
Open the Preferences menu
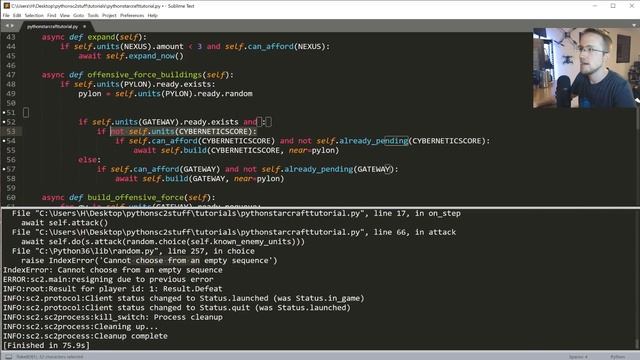[132, 16]
